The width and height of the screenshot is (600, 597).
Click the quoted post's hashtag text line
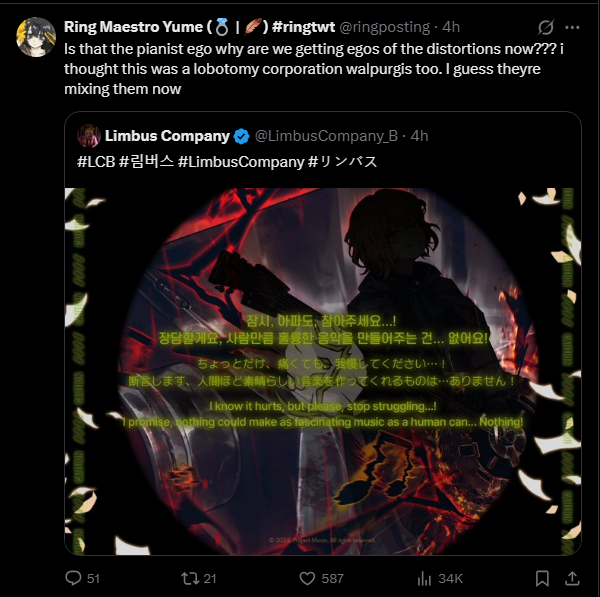(x=227, y=161)
